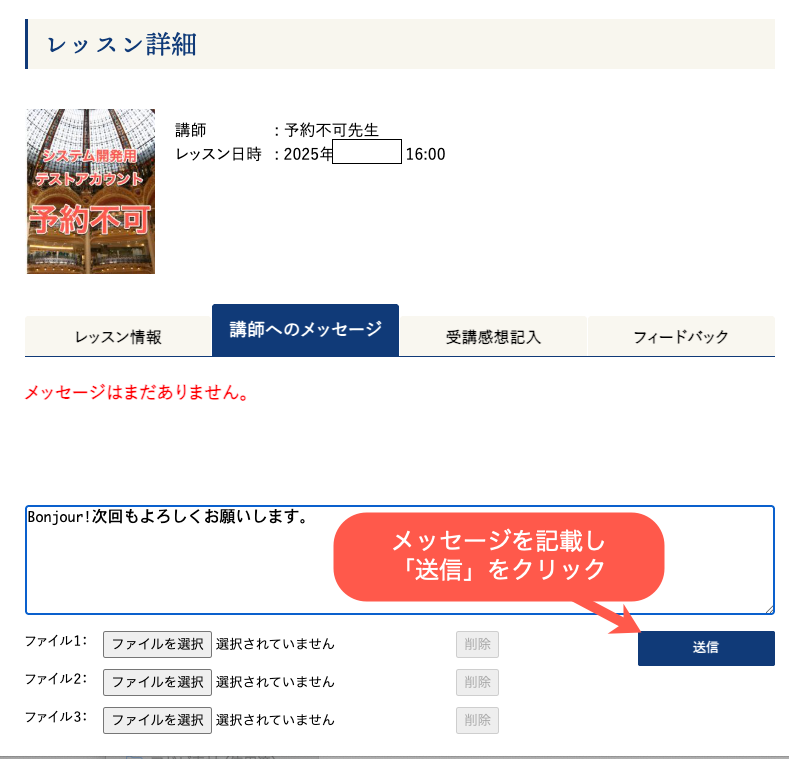Click the teacher's 予約不可 thumbnail image
This screenshot has height=759, width=789.
coord(91,191)
